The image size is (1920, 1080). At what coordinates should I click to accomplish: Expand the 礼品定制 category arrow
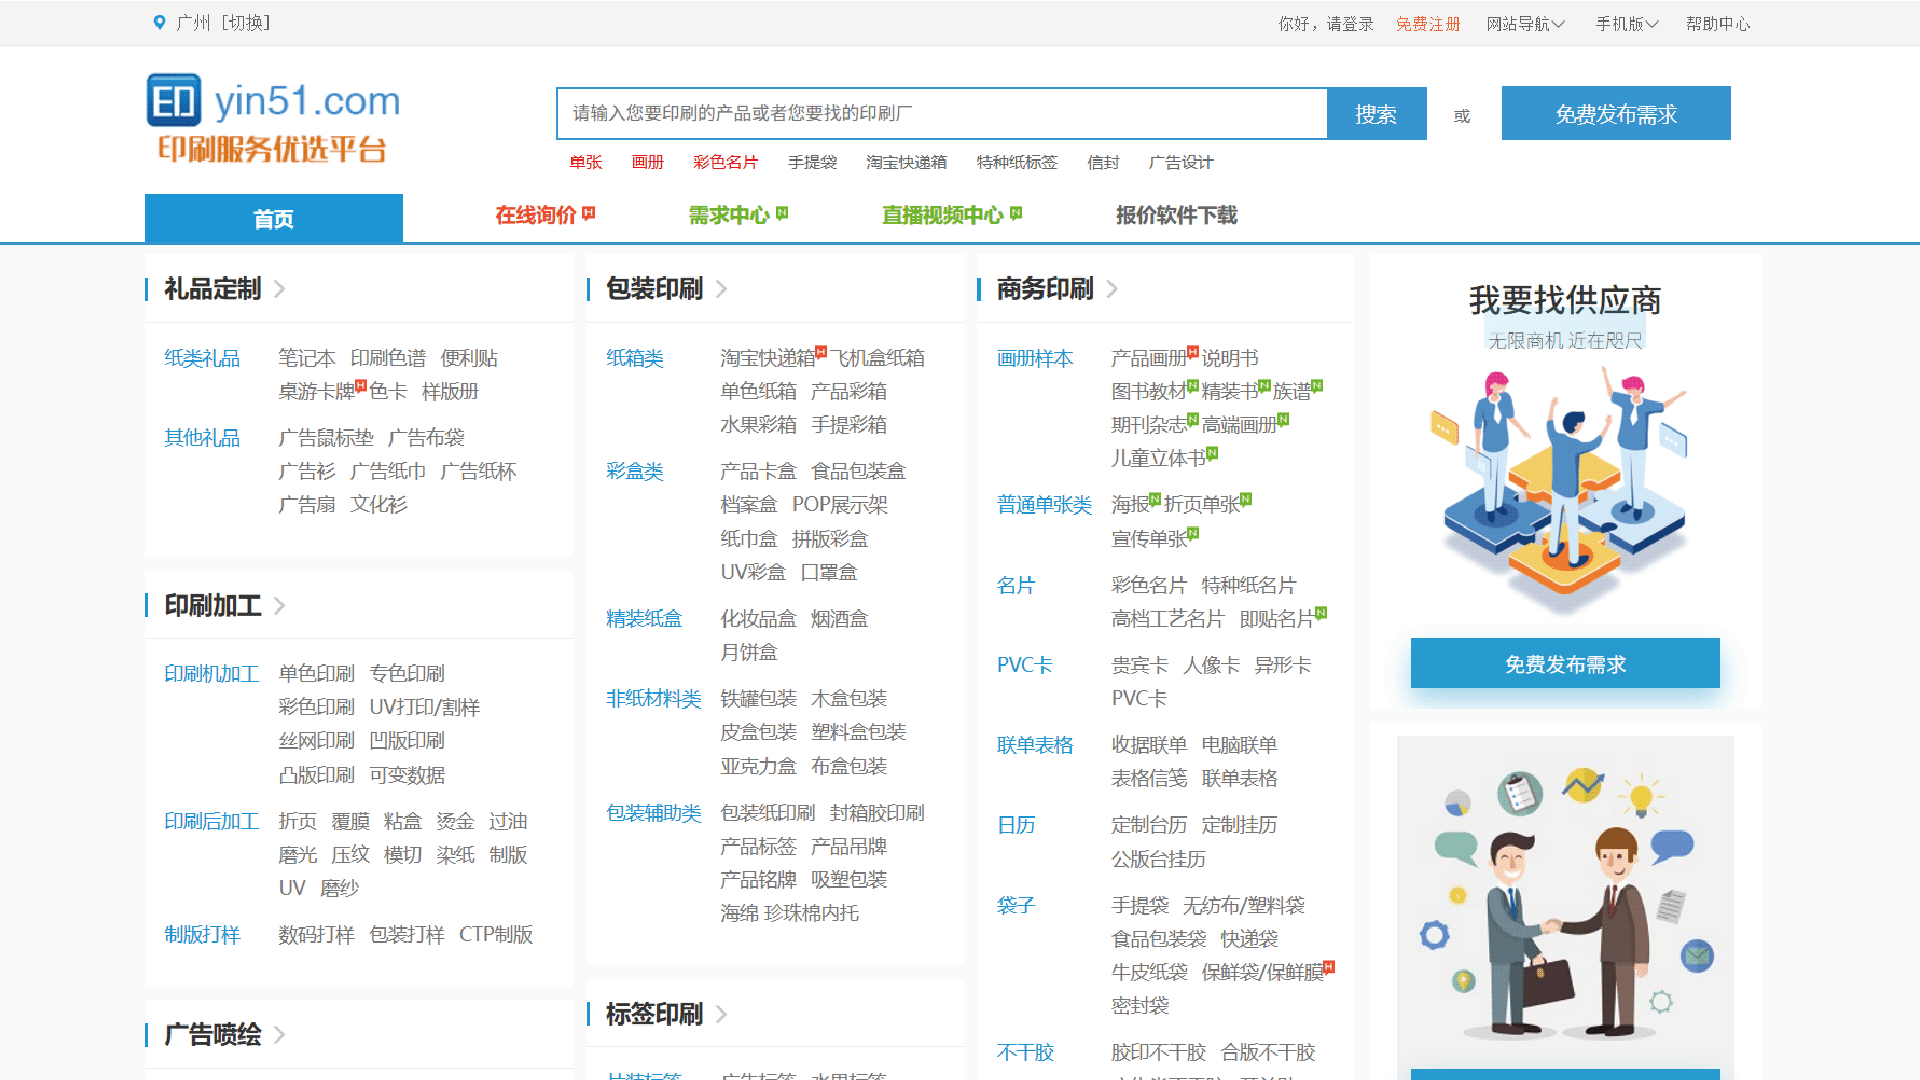click(x=280, y=289)
